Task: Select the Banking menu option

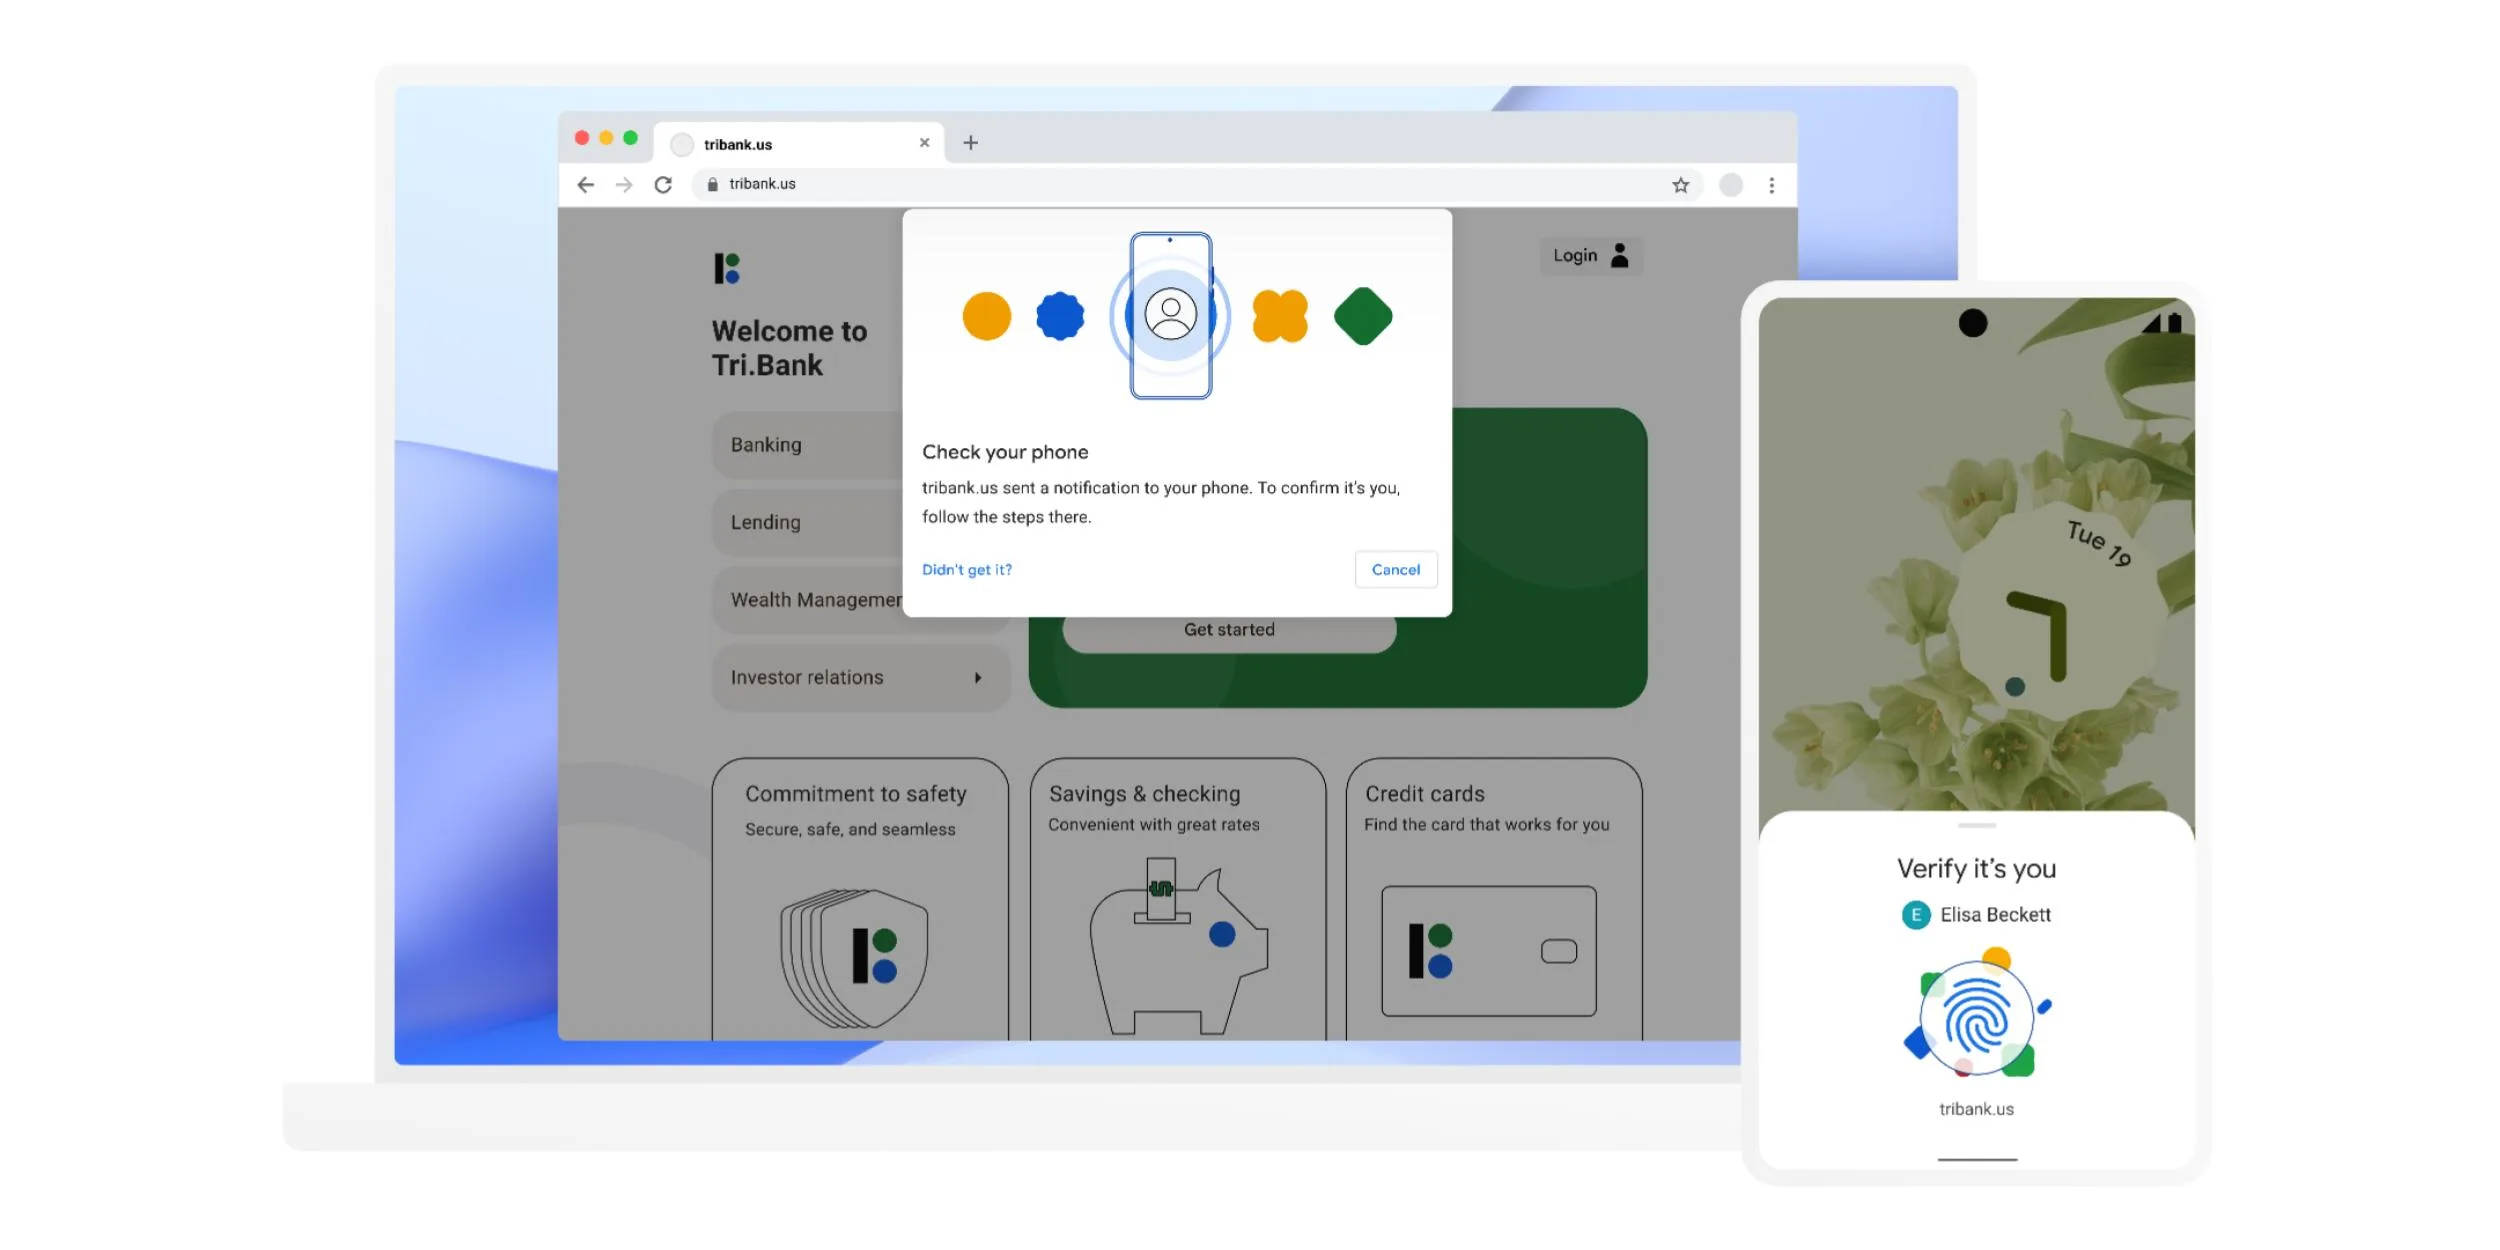Action: click(765, 443)
